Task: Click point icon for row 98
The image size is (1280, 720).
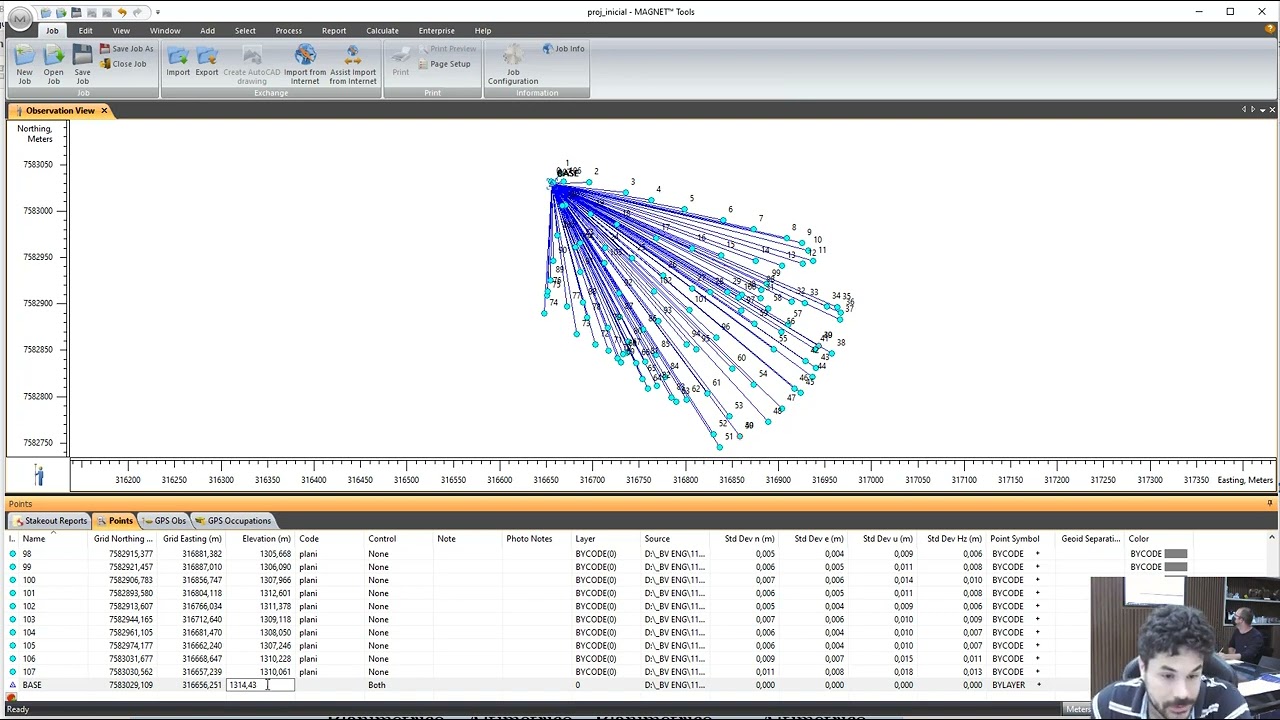Action: point(13,554)
